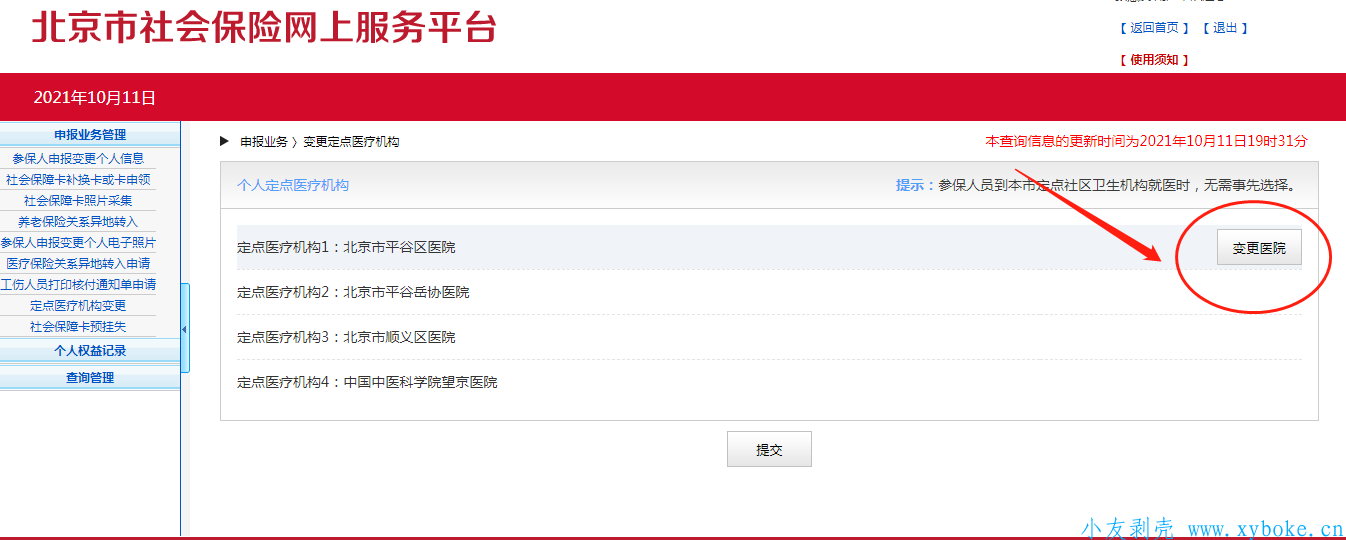
Task: Open the 返回首页 link
Action: pos(1154,28)
